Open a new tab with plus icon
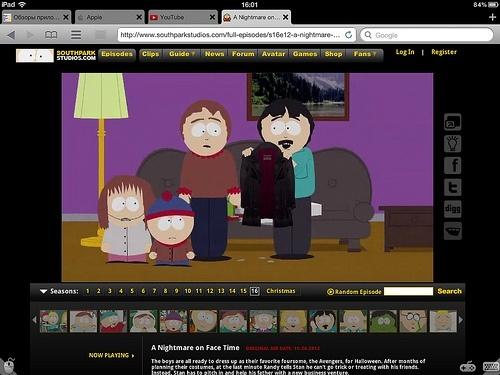500x375 pixels. point(492,17)
